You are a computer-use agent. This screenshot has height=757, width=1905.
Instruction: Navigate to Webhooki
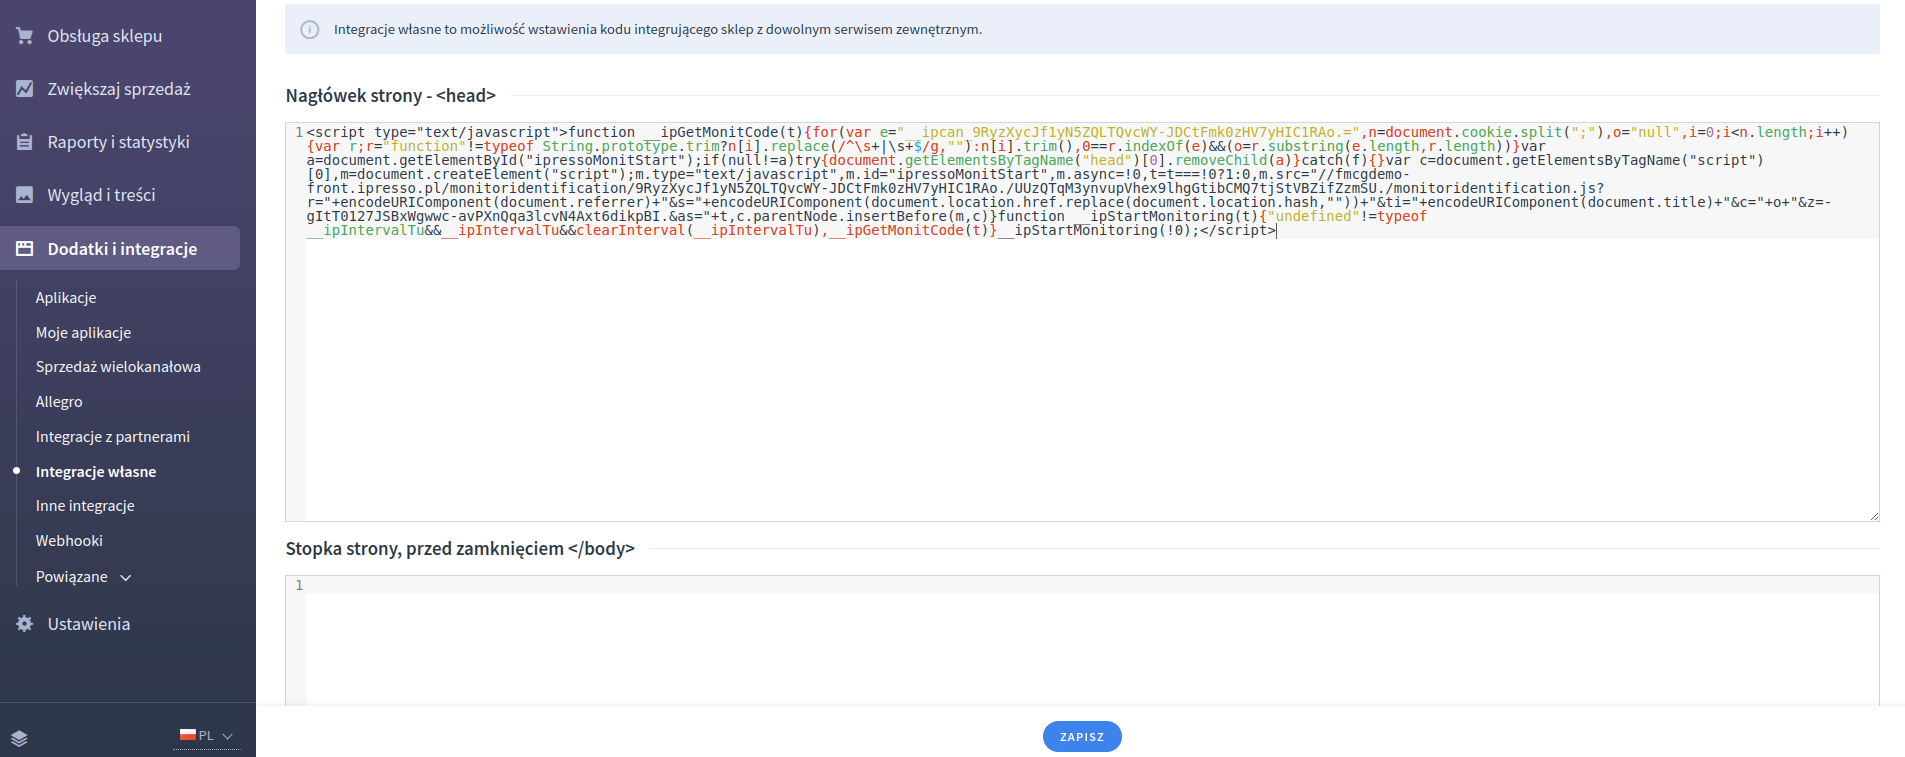click(69, 541)
